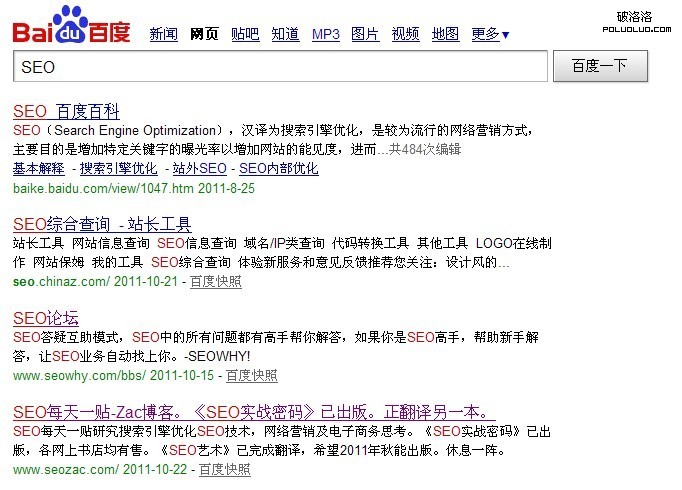Click the 站外SEO sub-link

tap(200, 168)
